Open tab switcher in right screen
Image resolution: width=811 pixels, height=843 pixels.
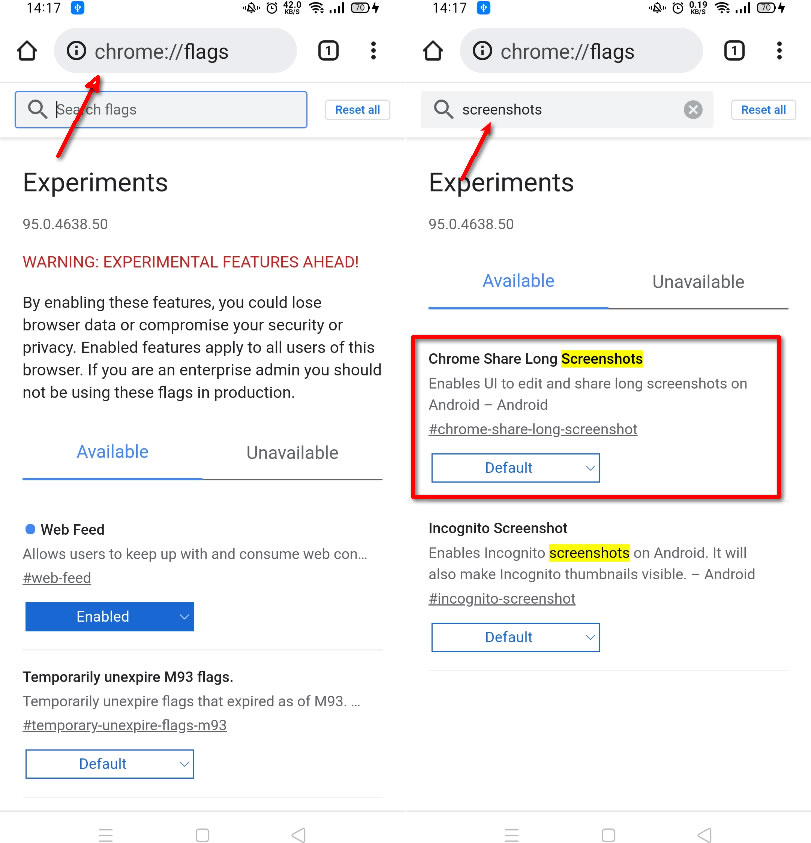tap(735, 51)
